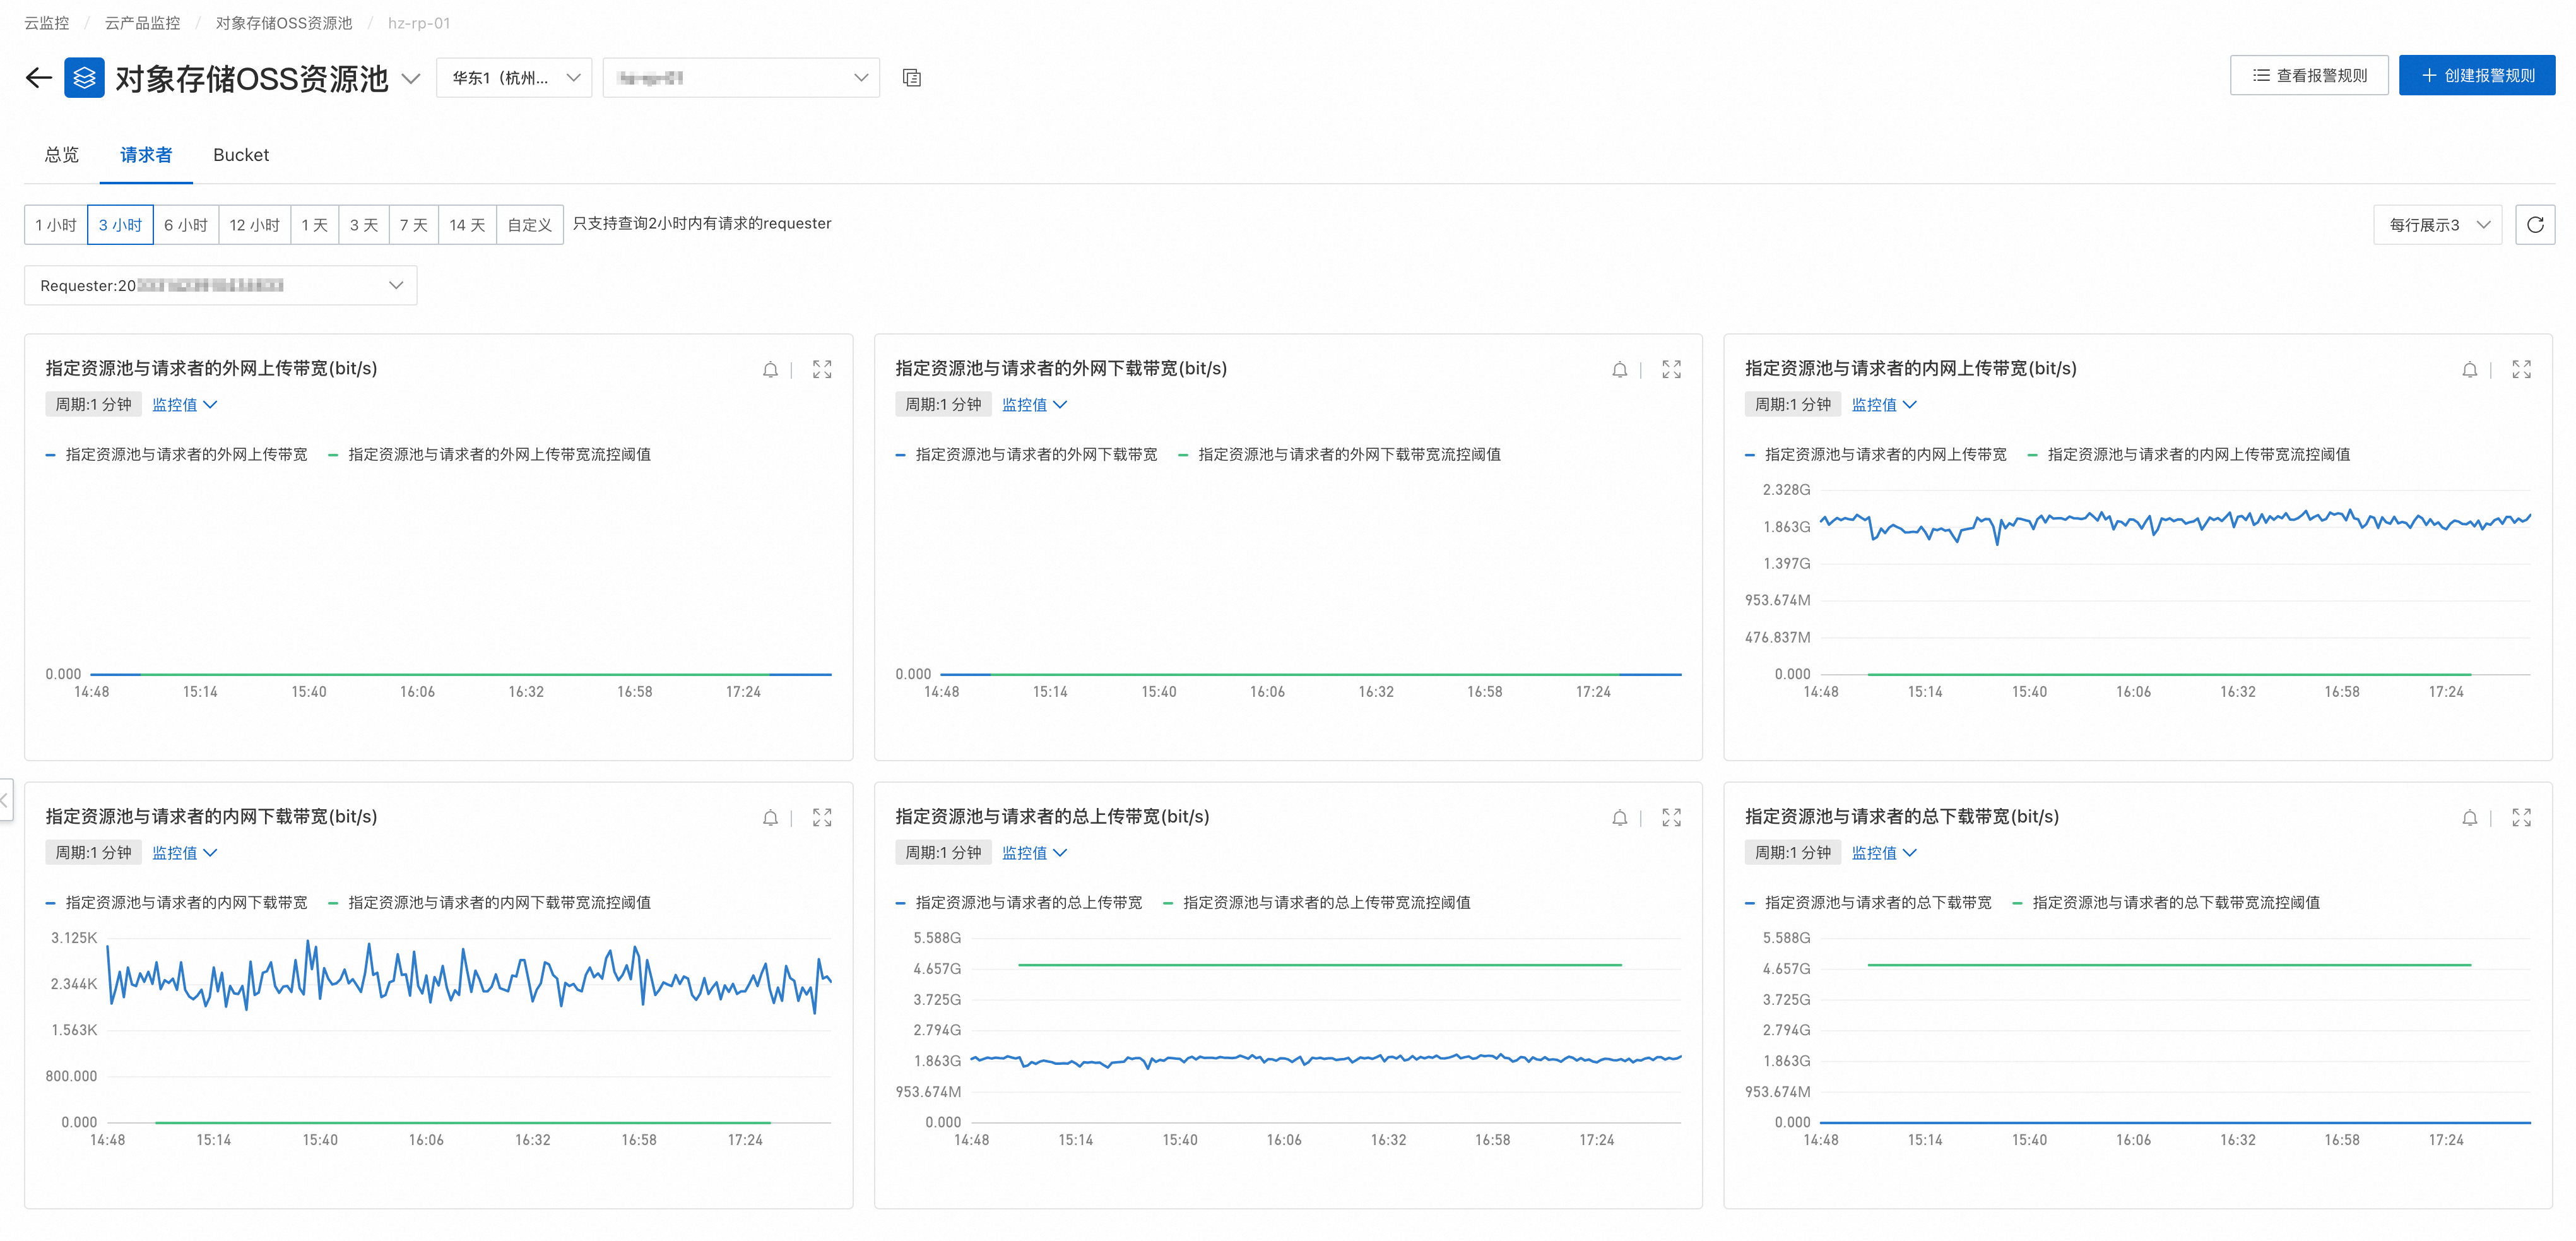Toggle 内网上传带宽流控阈值 legend entry
The width and height of the screenshot is (2576, 1241).
point(2189,455)
